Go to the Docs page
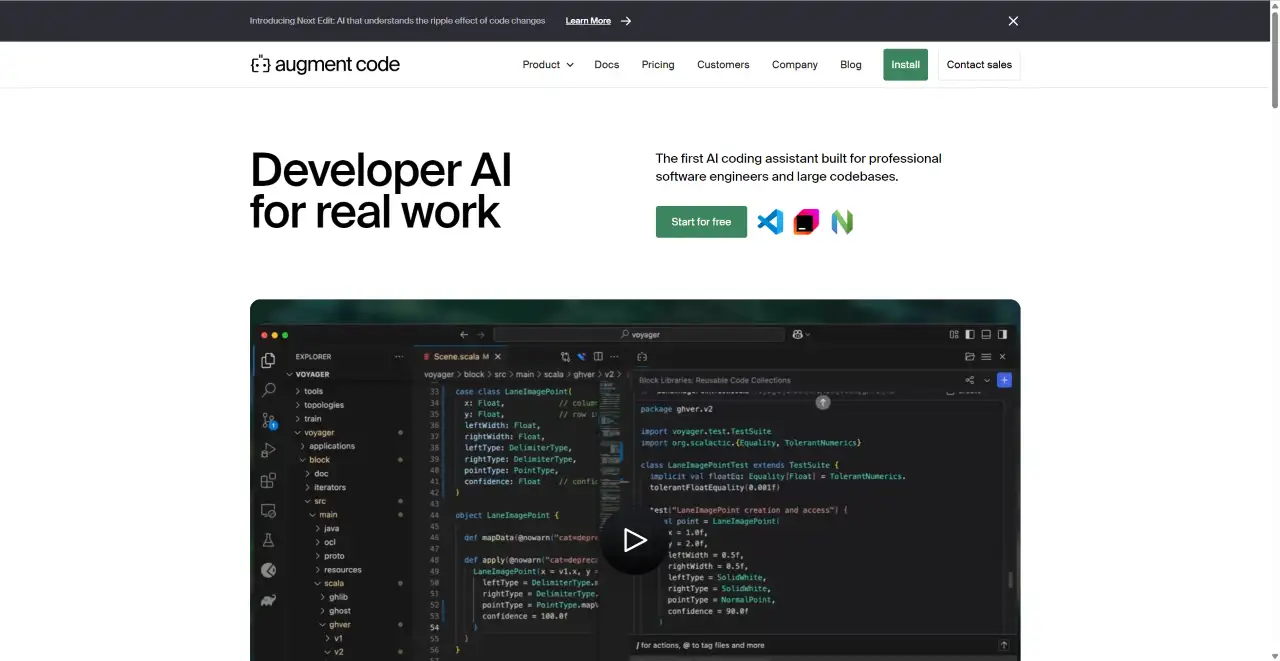 point(607,65)
